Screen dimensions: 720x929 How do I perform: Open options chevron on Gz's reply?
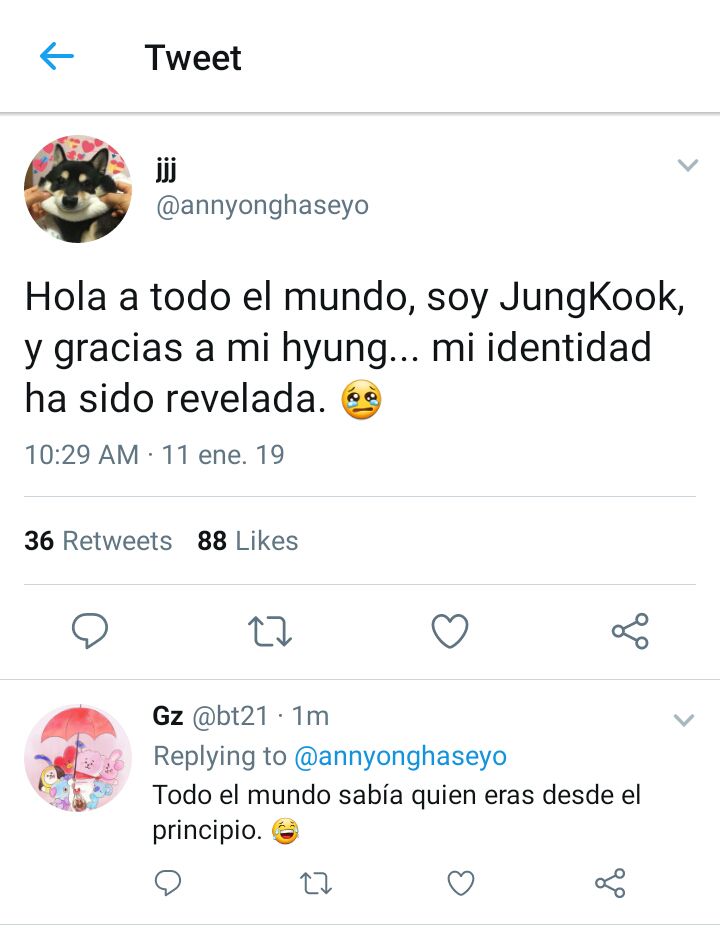tap(684, 720)
